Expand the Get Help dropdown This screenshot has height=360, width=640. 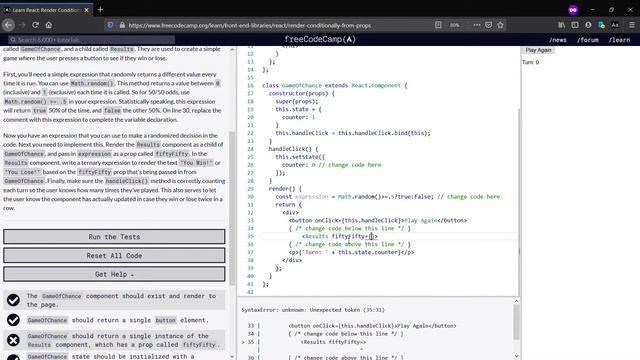[x=114, y=274]
